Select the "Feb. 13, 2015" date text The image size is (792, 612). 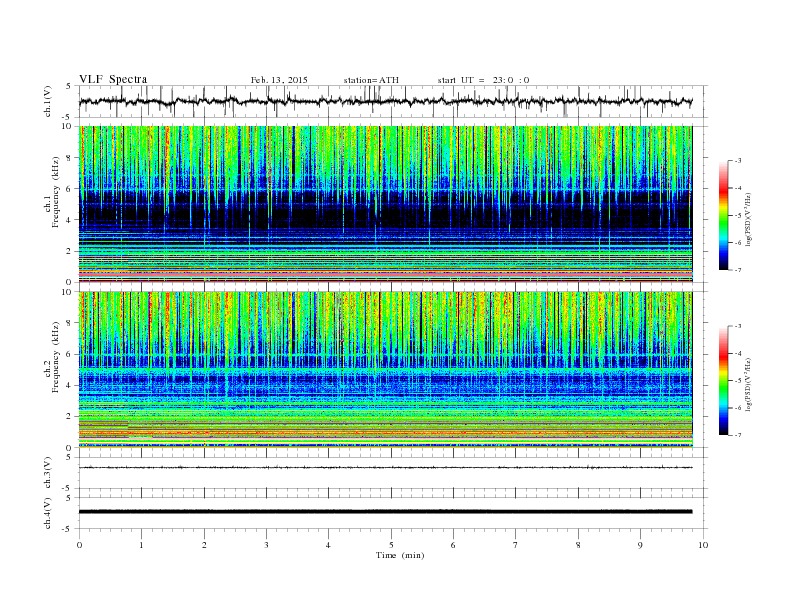[279, 80]
